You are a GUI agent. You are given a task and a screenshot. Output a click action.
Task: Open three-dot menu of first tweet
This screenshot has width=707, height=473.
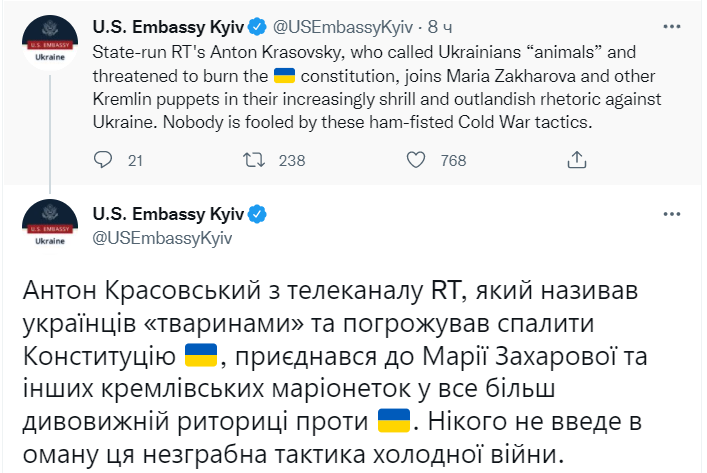(671, 27)
